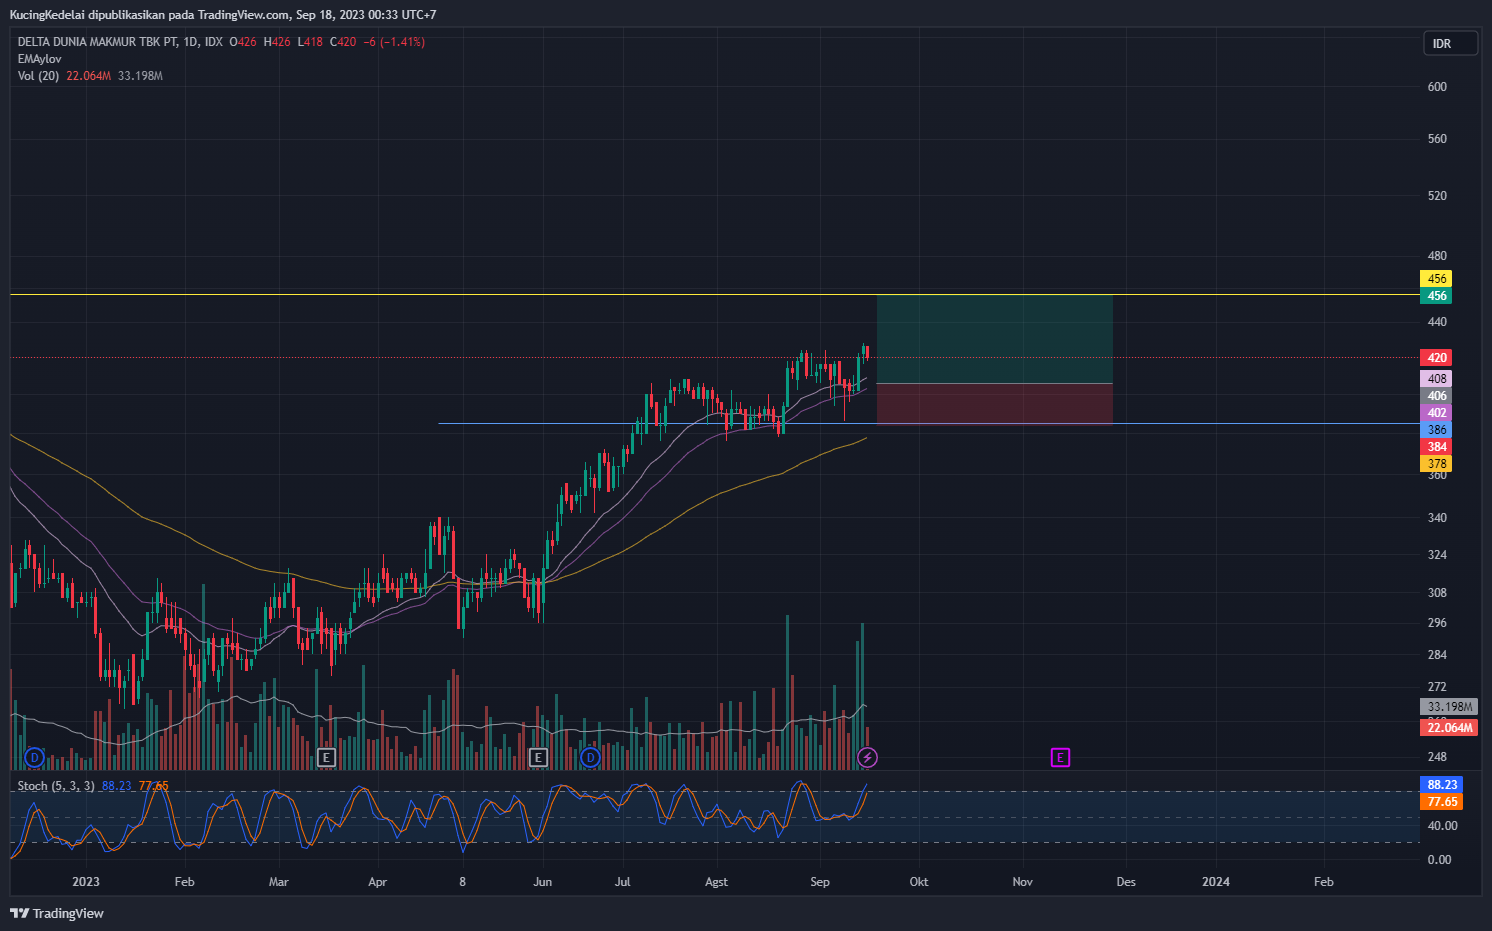
Task: Select the green profit zone of the long position
Action: (994, 339)
